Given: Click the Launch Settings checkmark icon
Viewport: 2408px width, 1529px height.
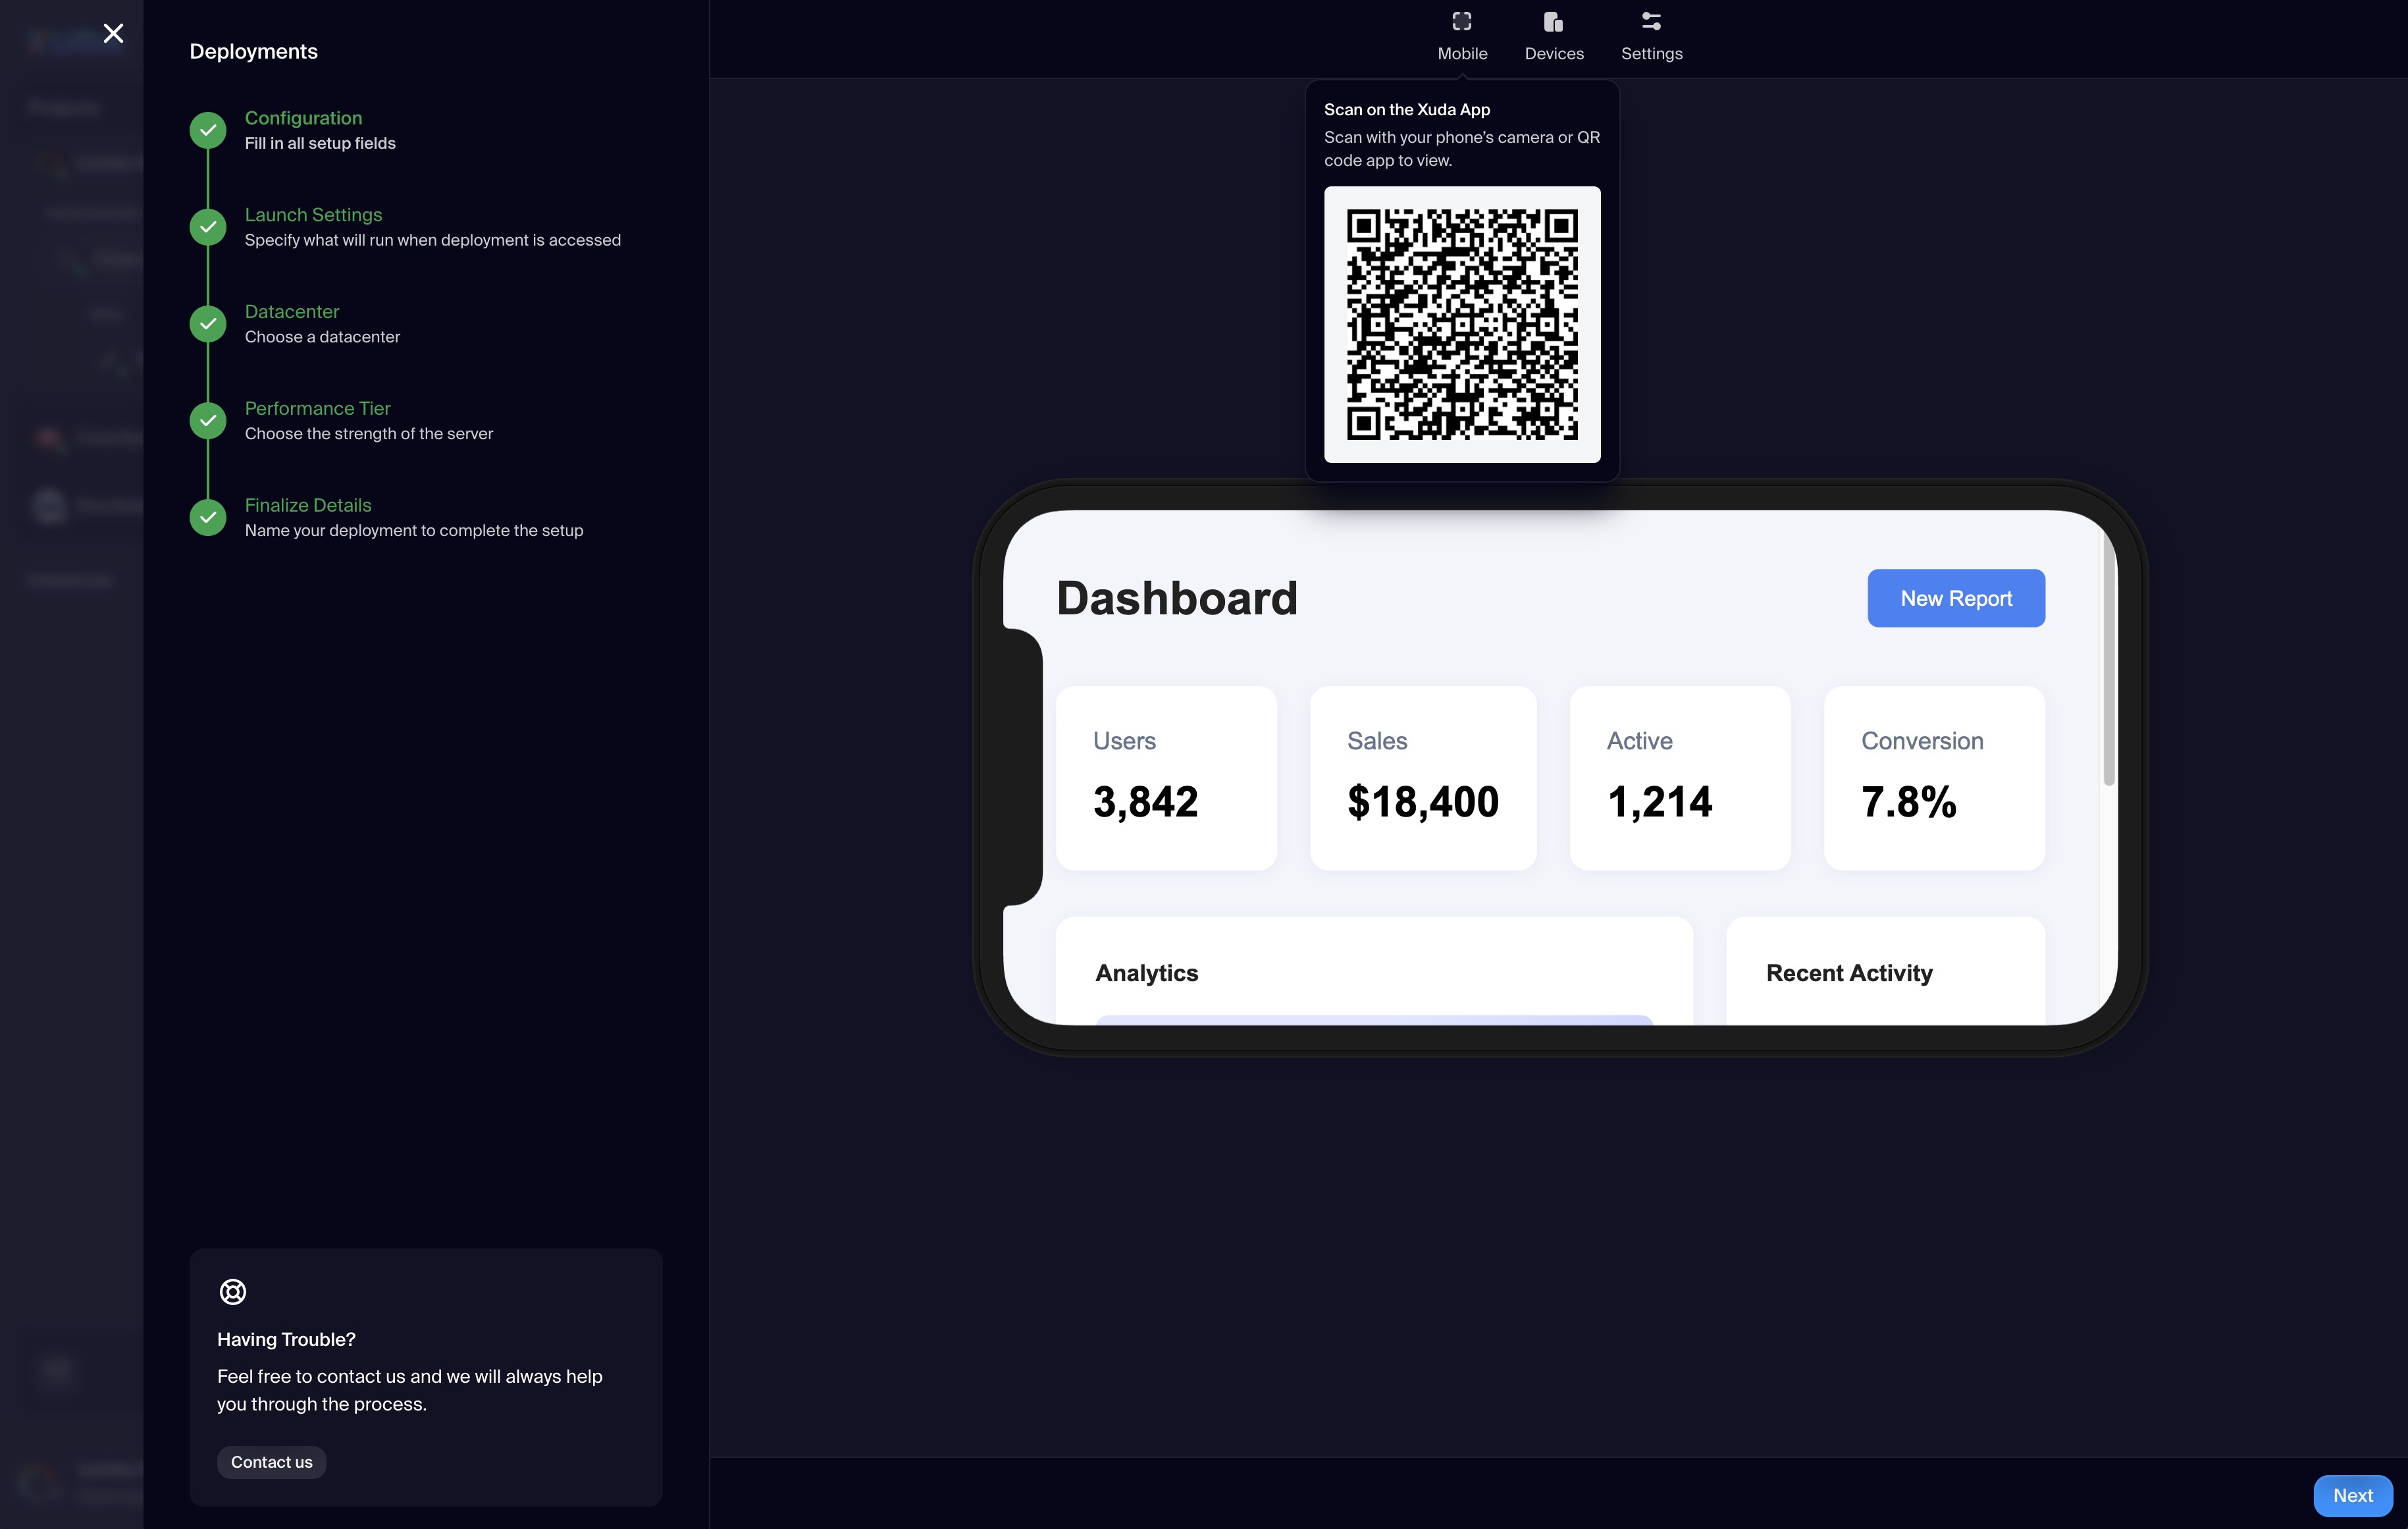Looking at the screenshot, I should [208, 227].
